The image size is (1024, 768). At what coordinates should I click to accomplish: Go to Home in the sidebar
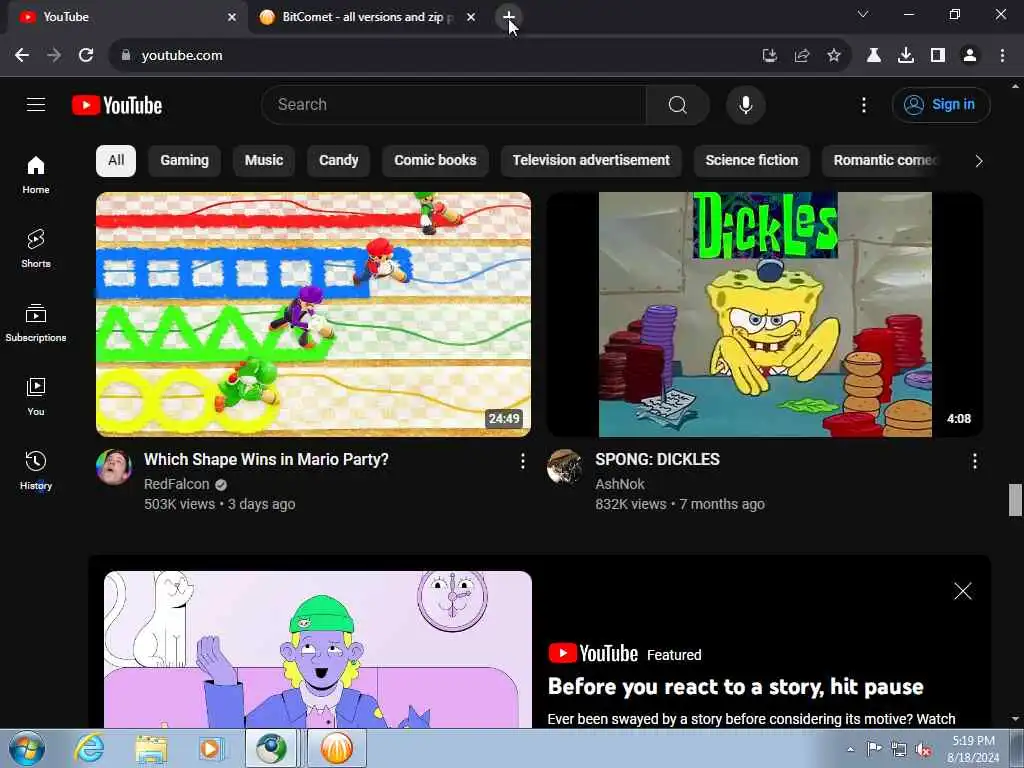coord(36,175)
